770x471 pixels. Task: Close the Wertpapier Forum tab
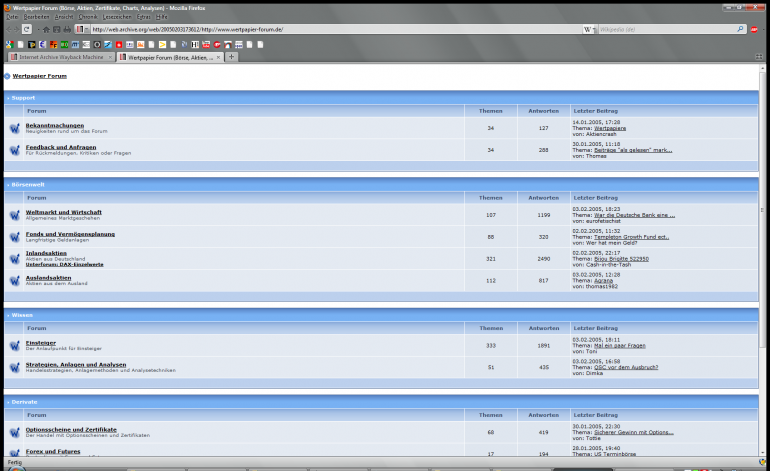(219, 57)
